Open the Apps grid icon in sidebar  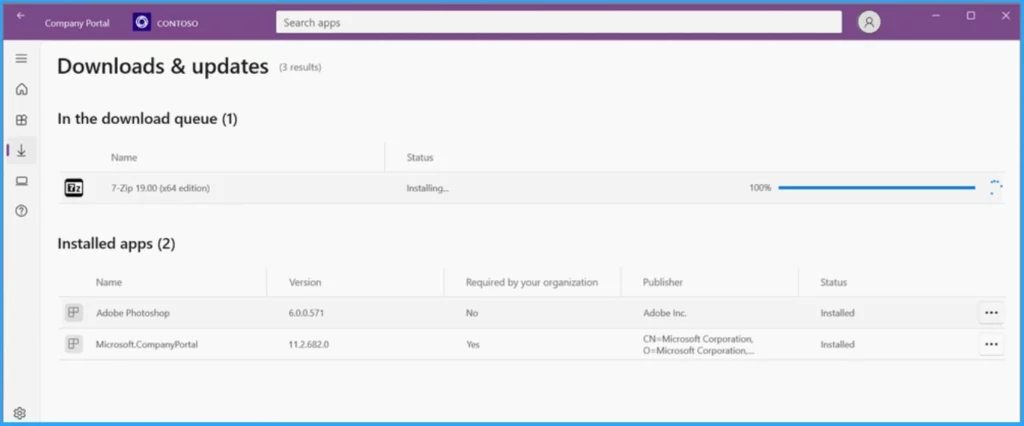22,120
